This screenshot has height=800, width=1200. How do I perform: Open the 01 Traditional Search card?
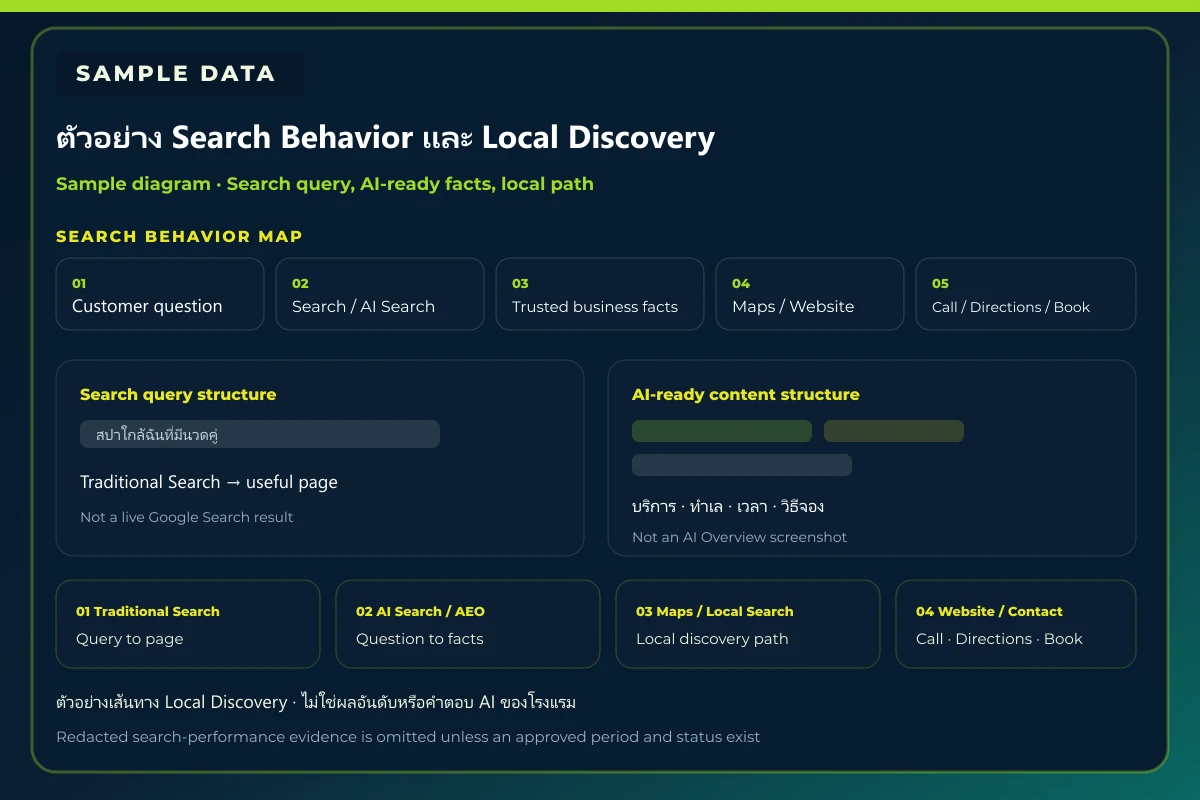[x=188, y=624]
